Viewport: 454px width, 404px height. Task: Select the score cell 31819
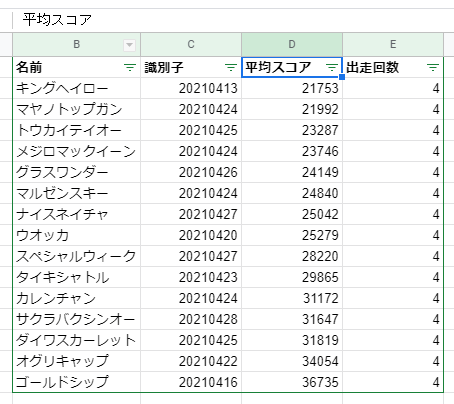pos(292,340)
